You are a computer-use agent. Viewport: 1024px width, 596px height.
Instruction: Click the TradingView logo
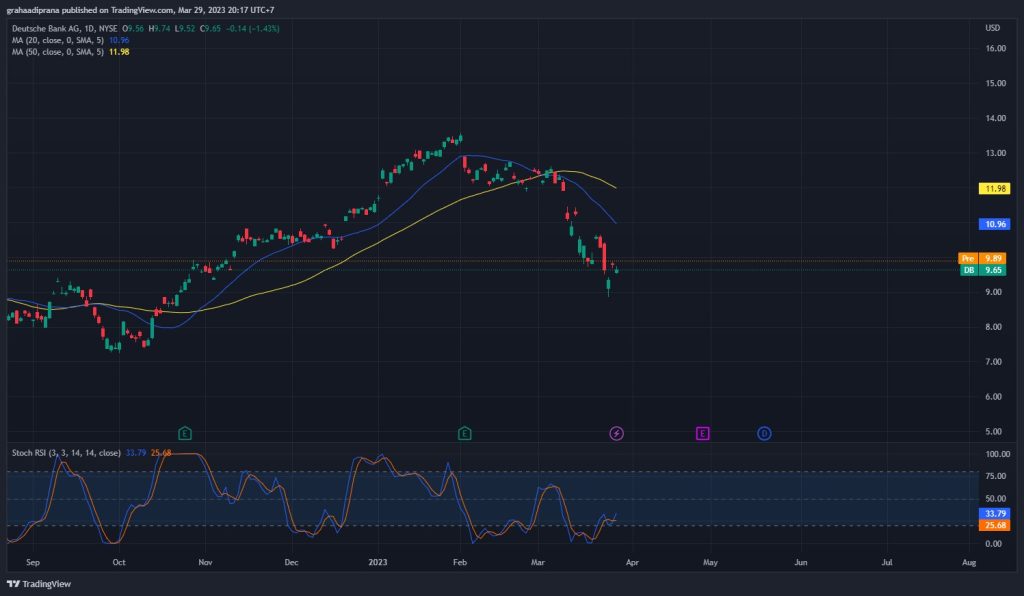click(39, 584)
